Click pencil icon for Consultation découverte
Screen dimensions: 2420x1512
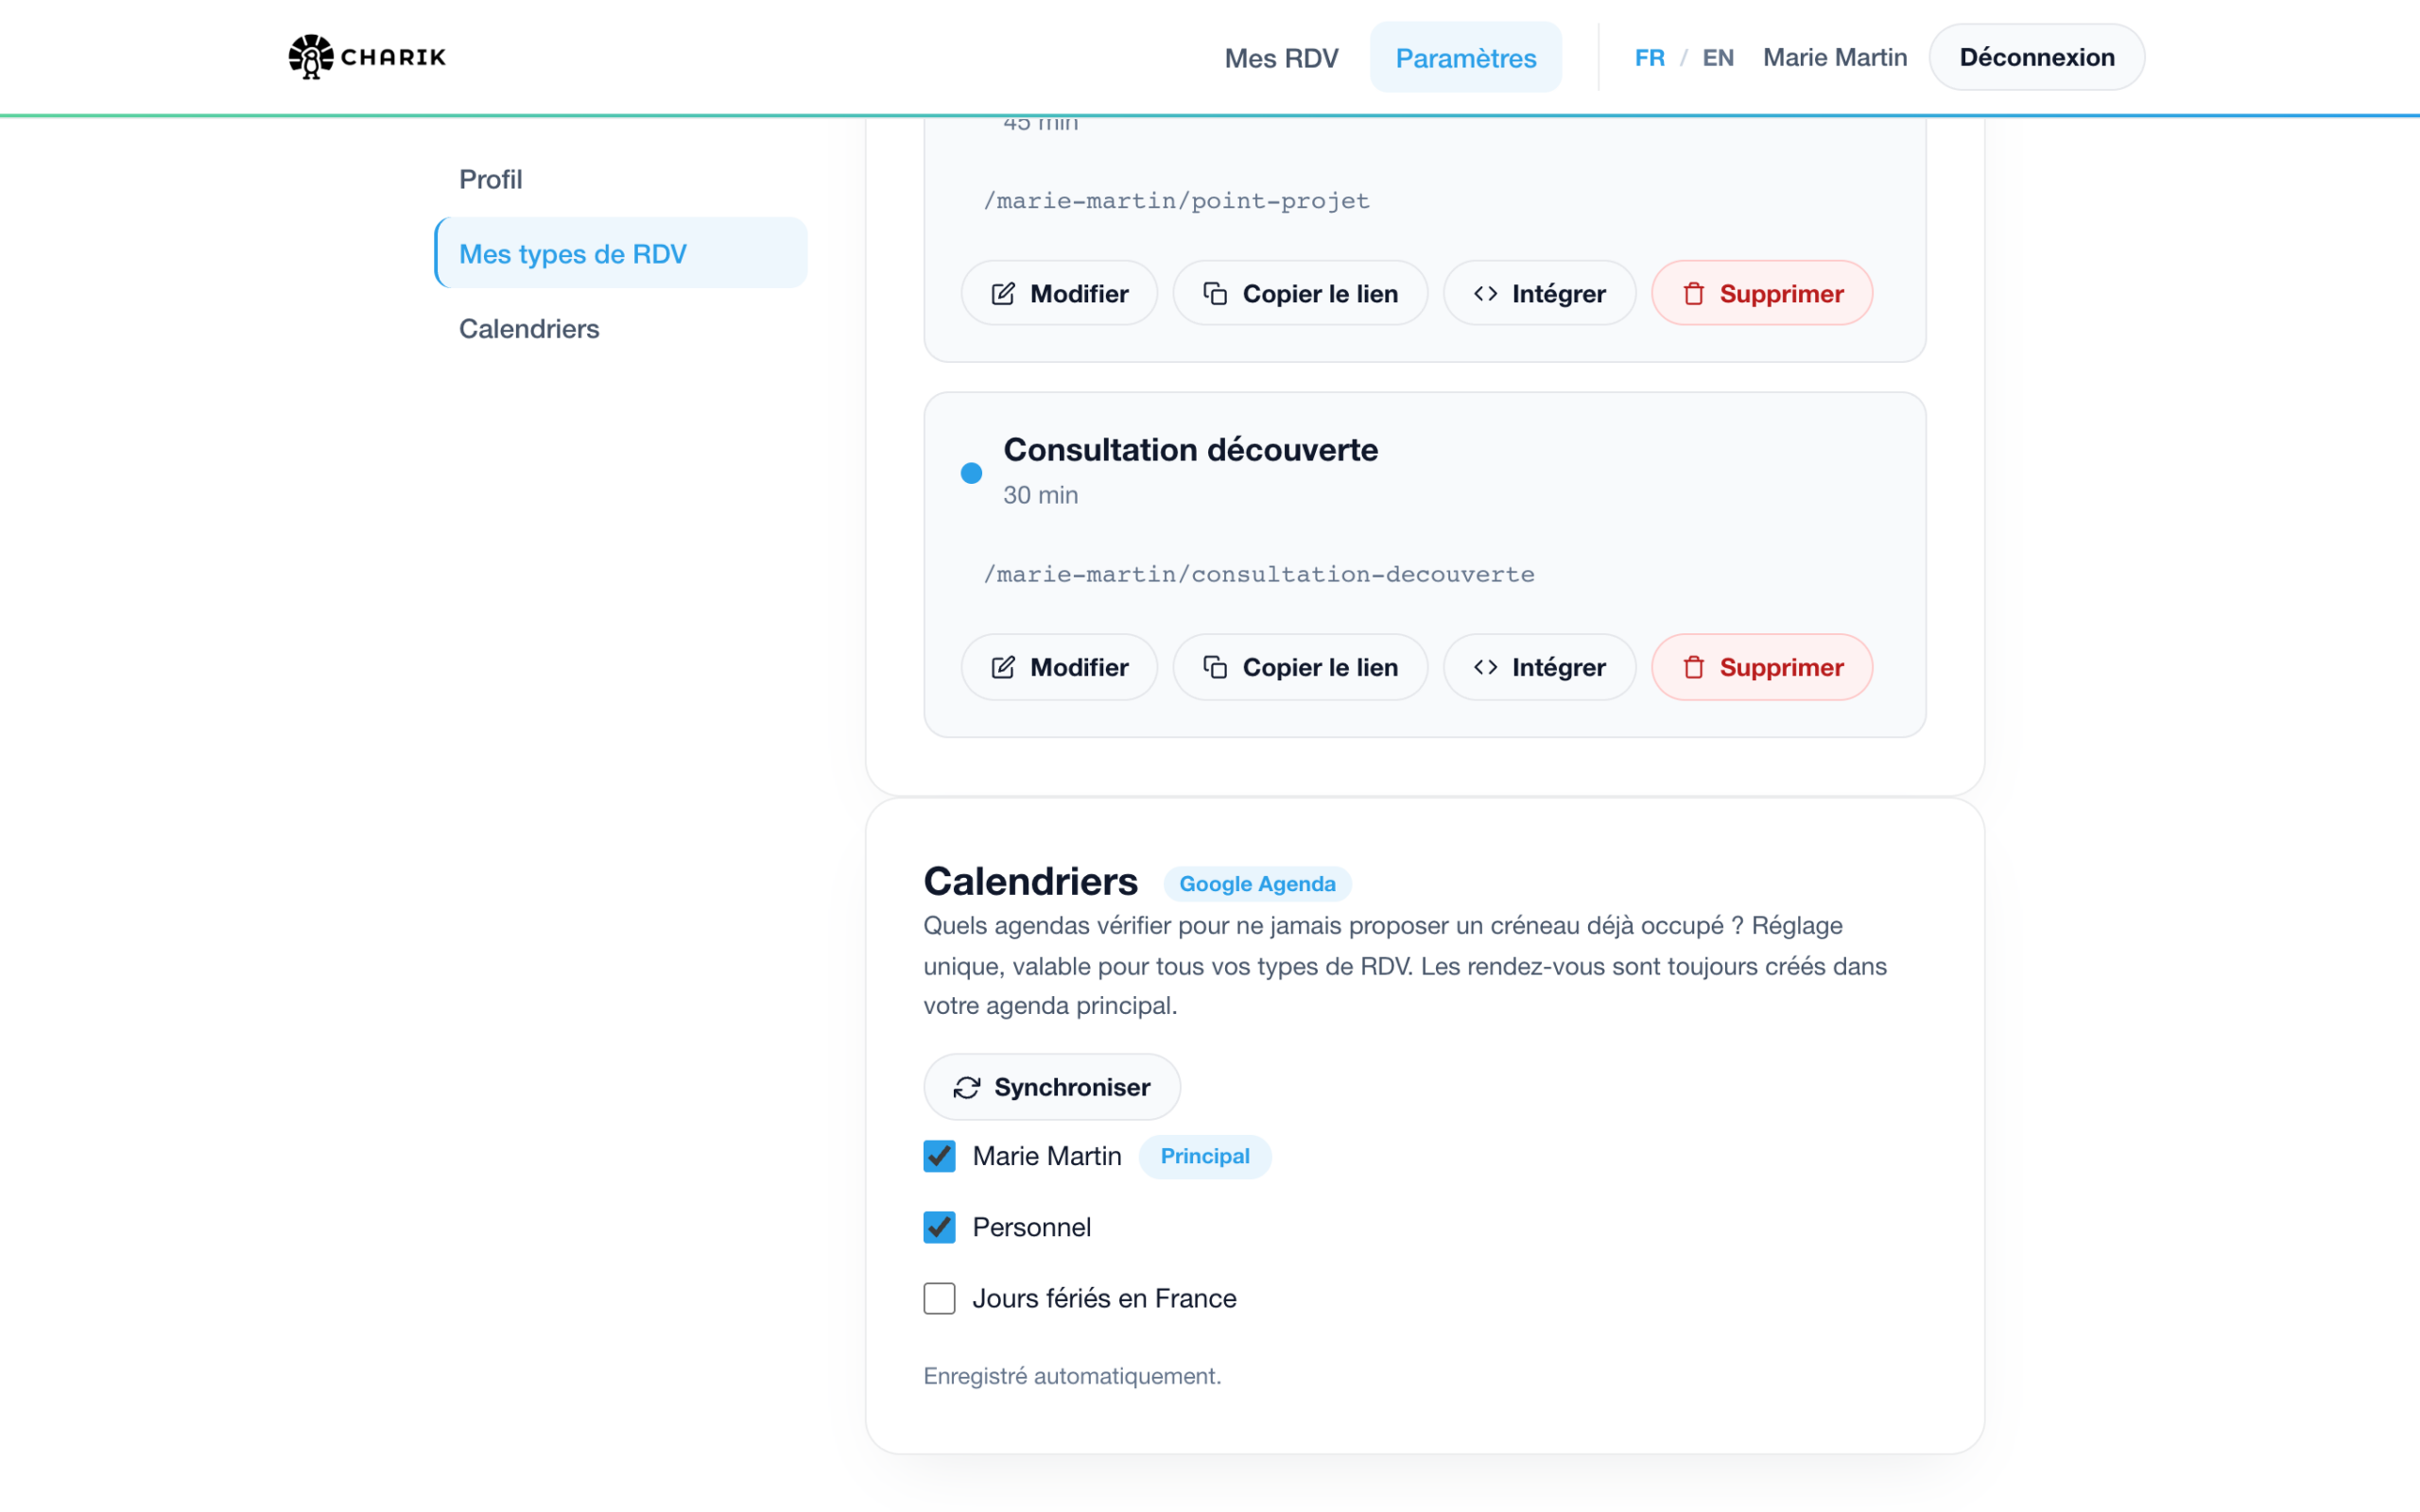tap(1003, 667)
